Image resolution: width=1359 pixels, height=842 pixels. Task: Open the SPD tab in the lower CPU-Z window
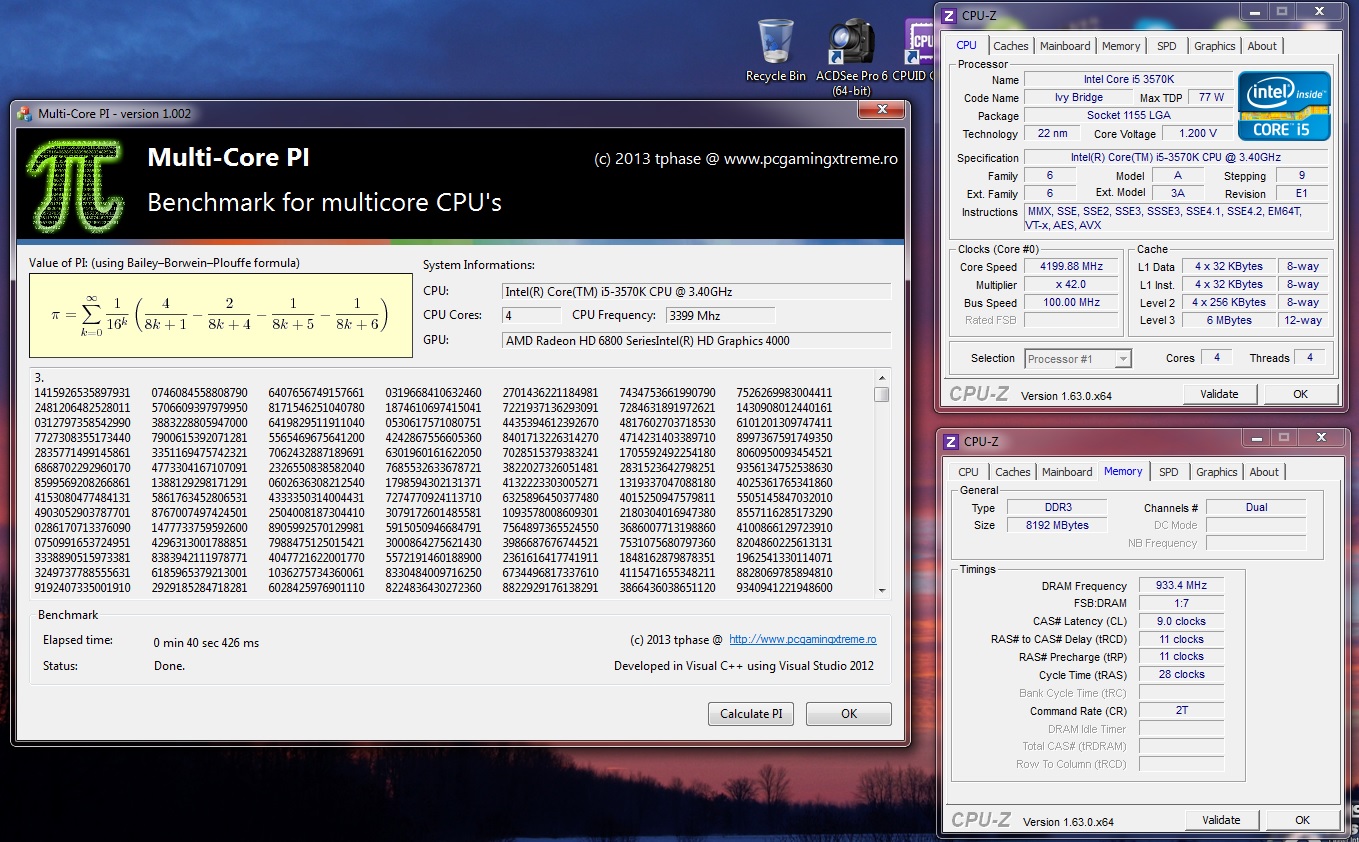[1169, 472]
